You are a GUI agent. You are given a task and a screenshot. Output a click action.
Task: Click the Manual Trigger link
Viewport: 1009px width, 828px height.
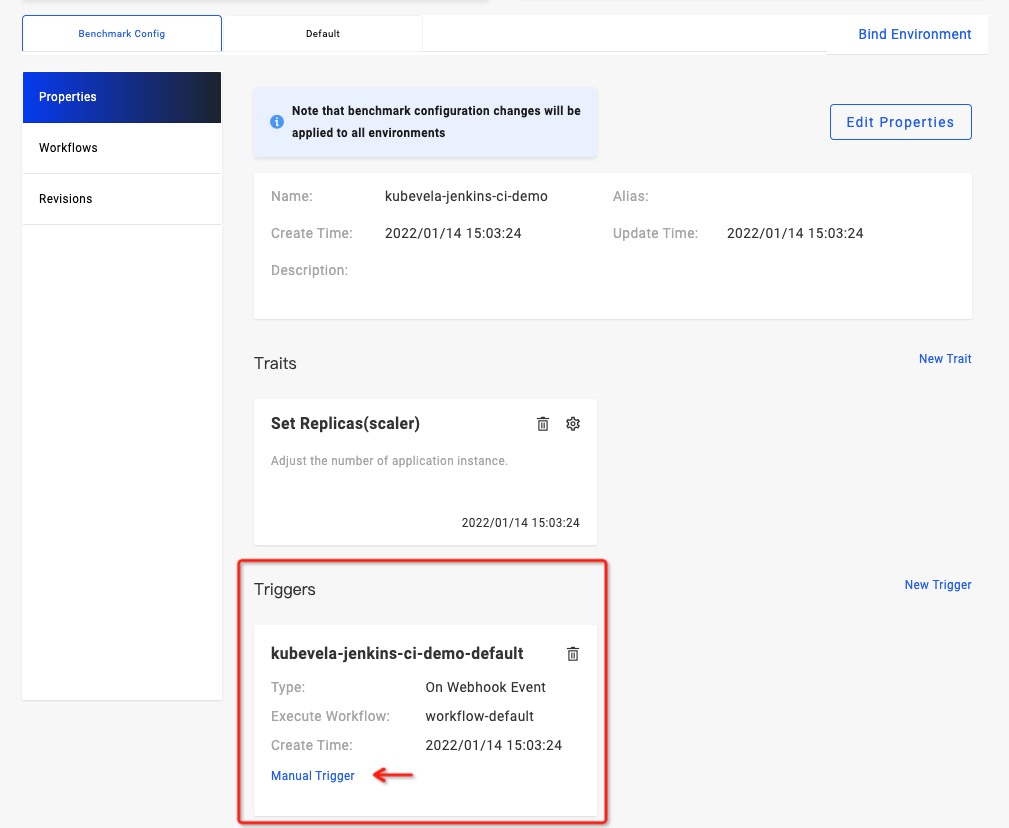(x=313, y=776)
